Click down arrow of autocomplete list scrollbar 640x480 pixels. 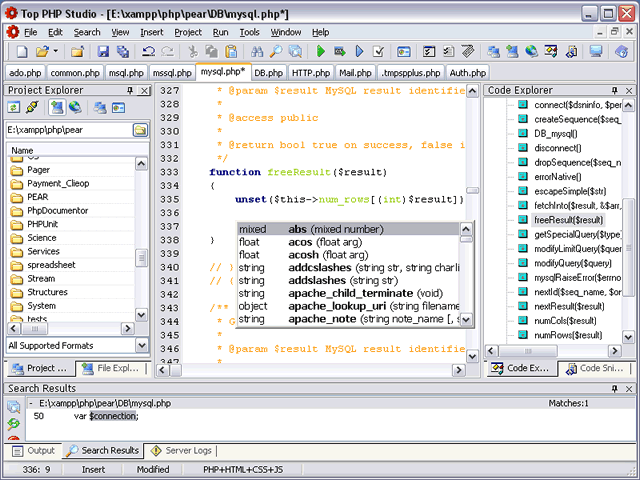click(466, 319)
